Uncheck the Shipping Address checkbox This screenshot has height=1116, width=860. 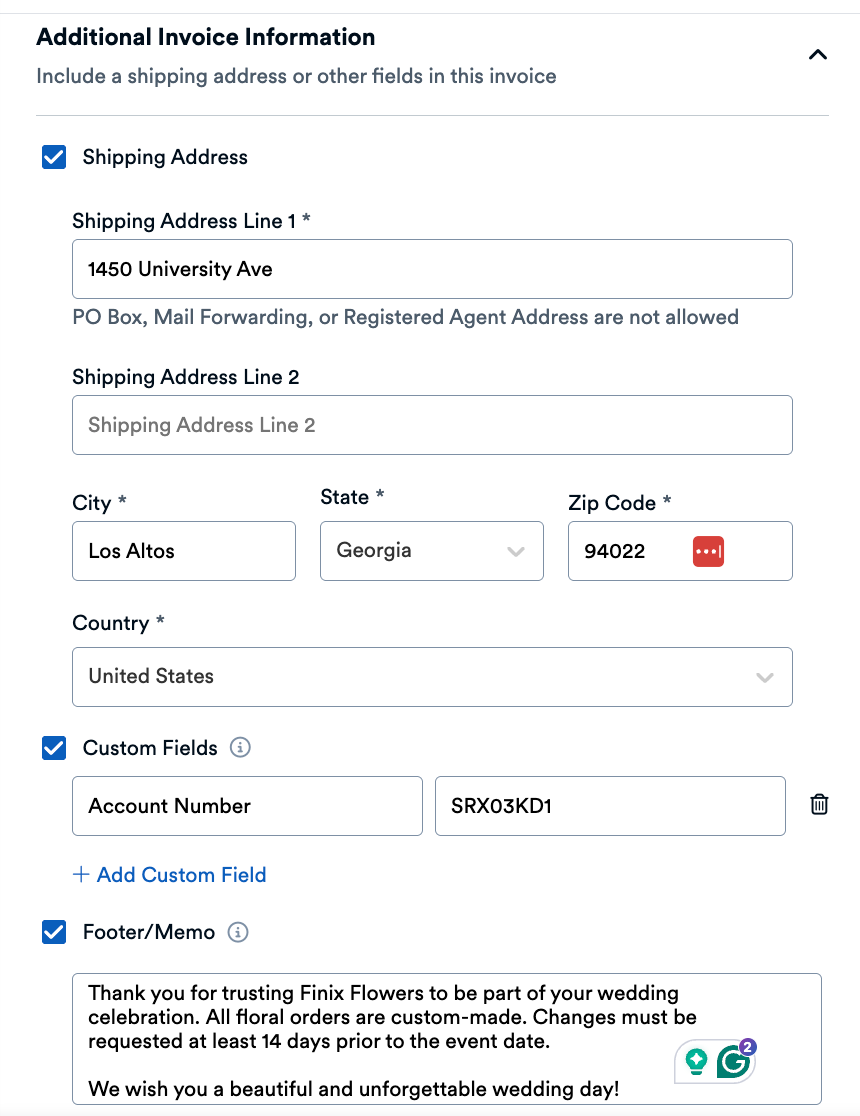[x=53, y=157]
